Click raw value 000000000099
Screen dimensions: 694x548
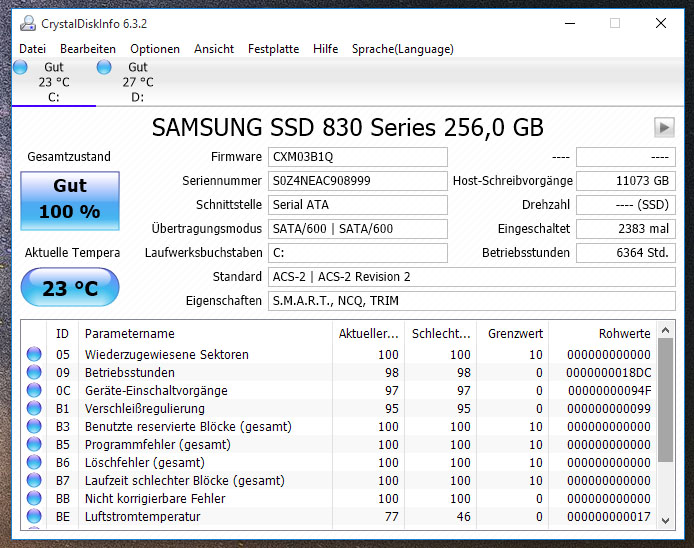[x=609, y=408]
